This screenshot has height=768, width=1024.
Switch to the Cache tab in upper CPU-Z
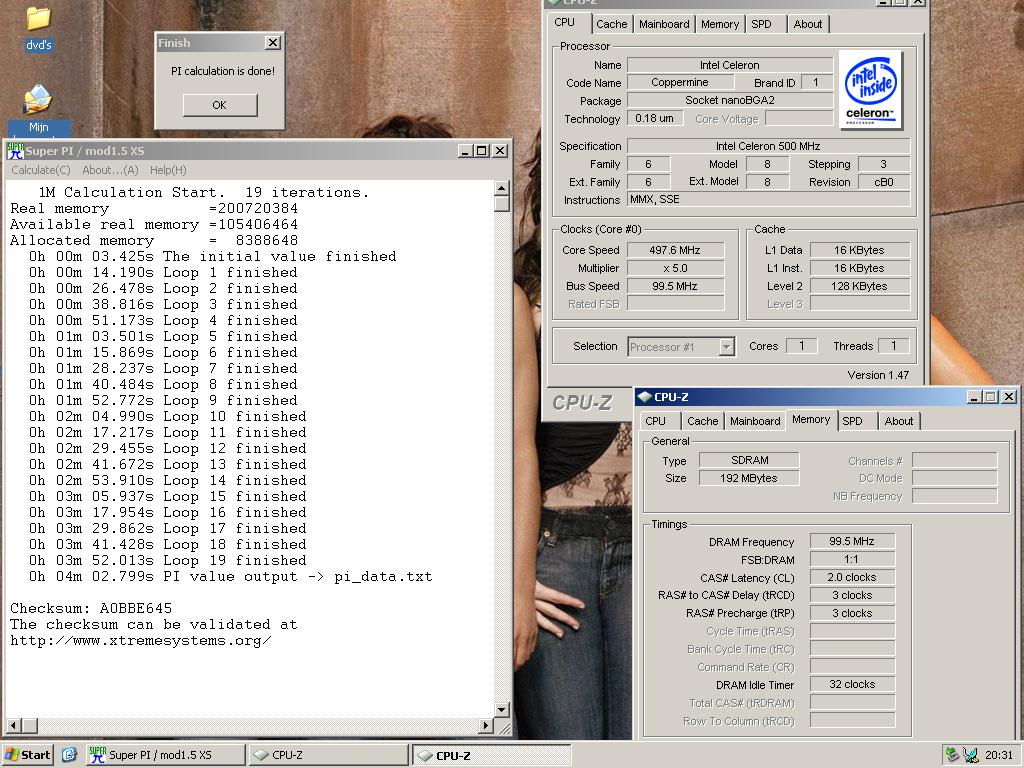click(611, 24)
